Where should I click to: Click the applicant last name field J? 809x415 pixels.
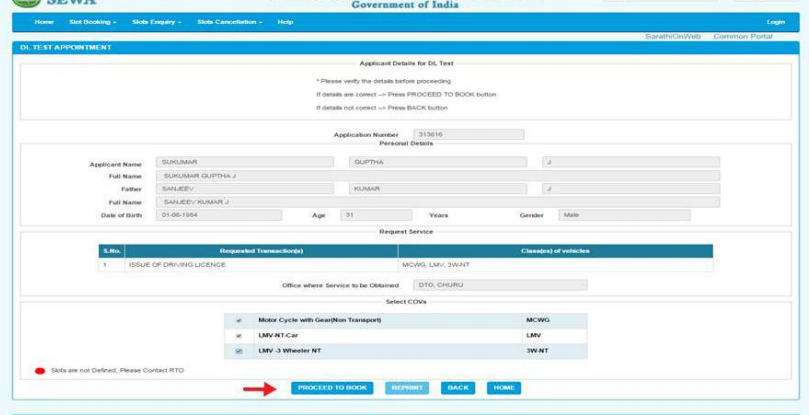coord(631,162)
